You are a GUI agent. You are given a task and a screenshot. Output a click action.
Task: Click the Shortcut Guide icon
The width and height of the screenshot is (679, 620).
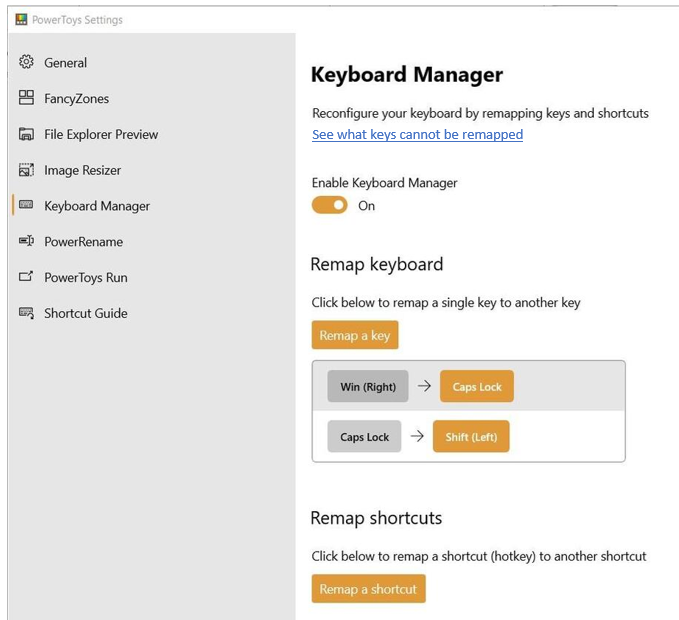click(x=26, y=313)
